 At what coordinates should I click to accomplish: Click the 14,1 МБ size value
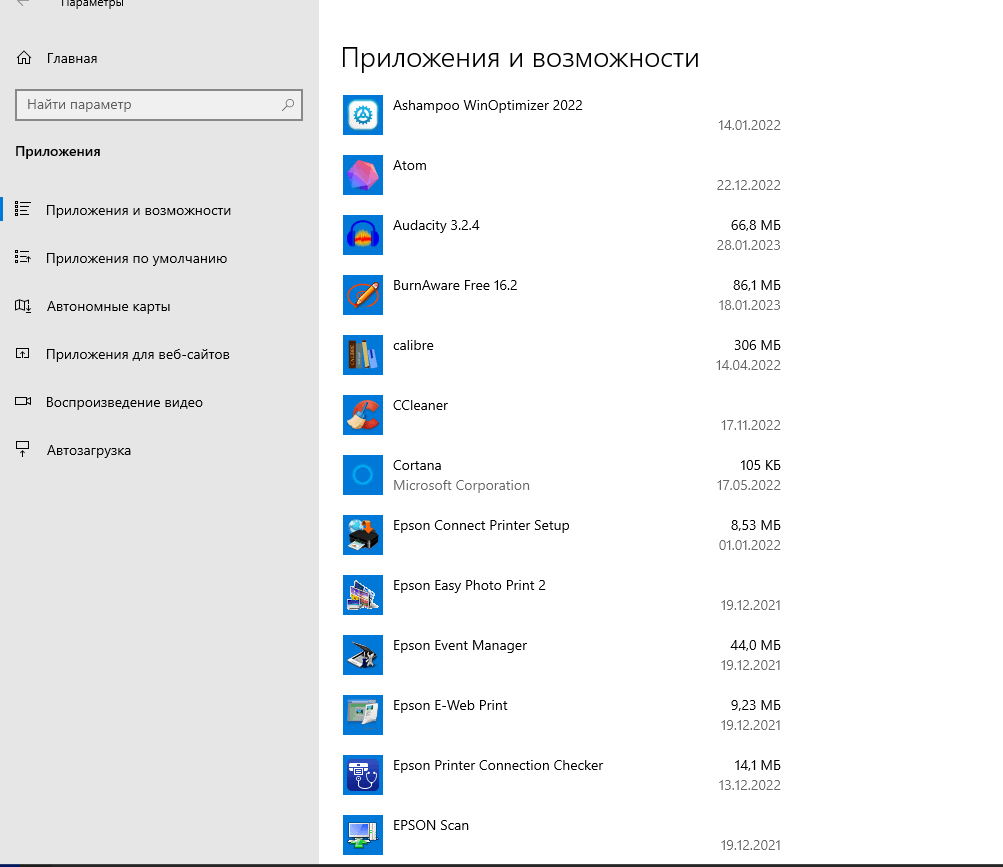coord(757,765)
